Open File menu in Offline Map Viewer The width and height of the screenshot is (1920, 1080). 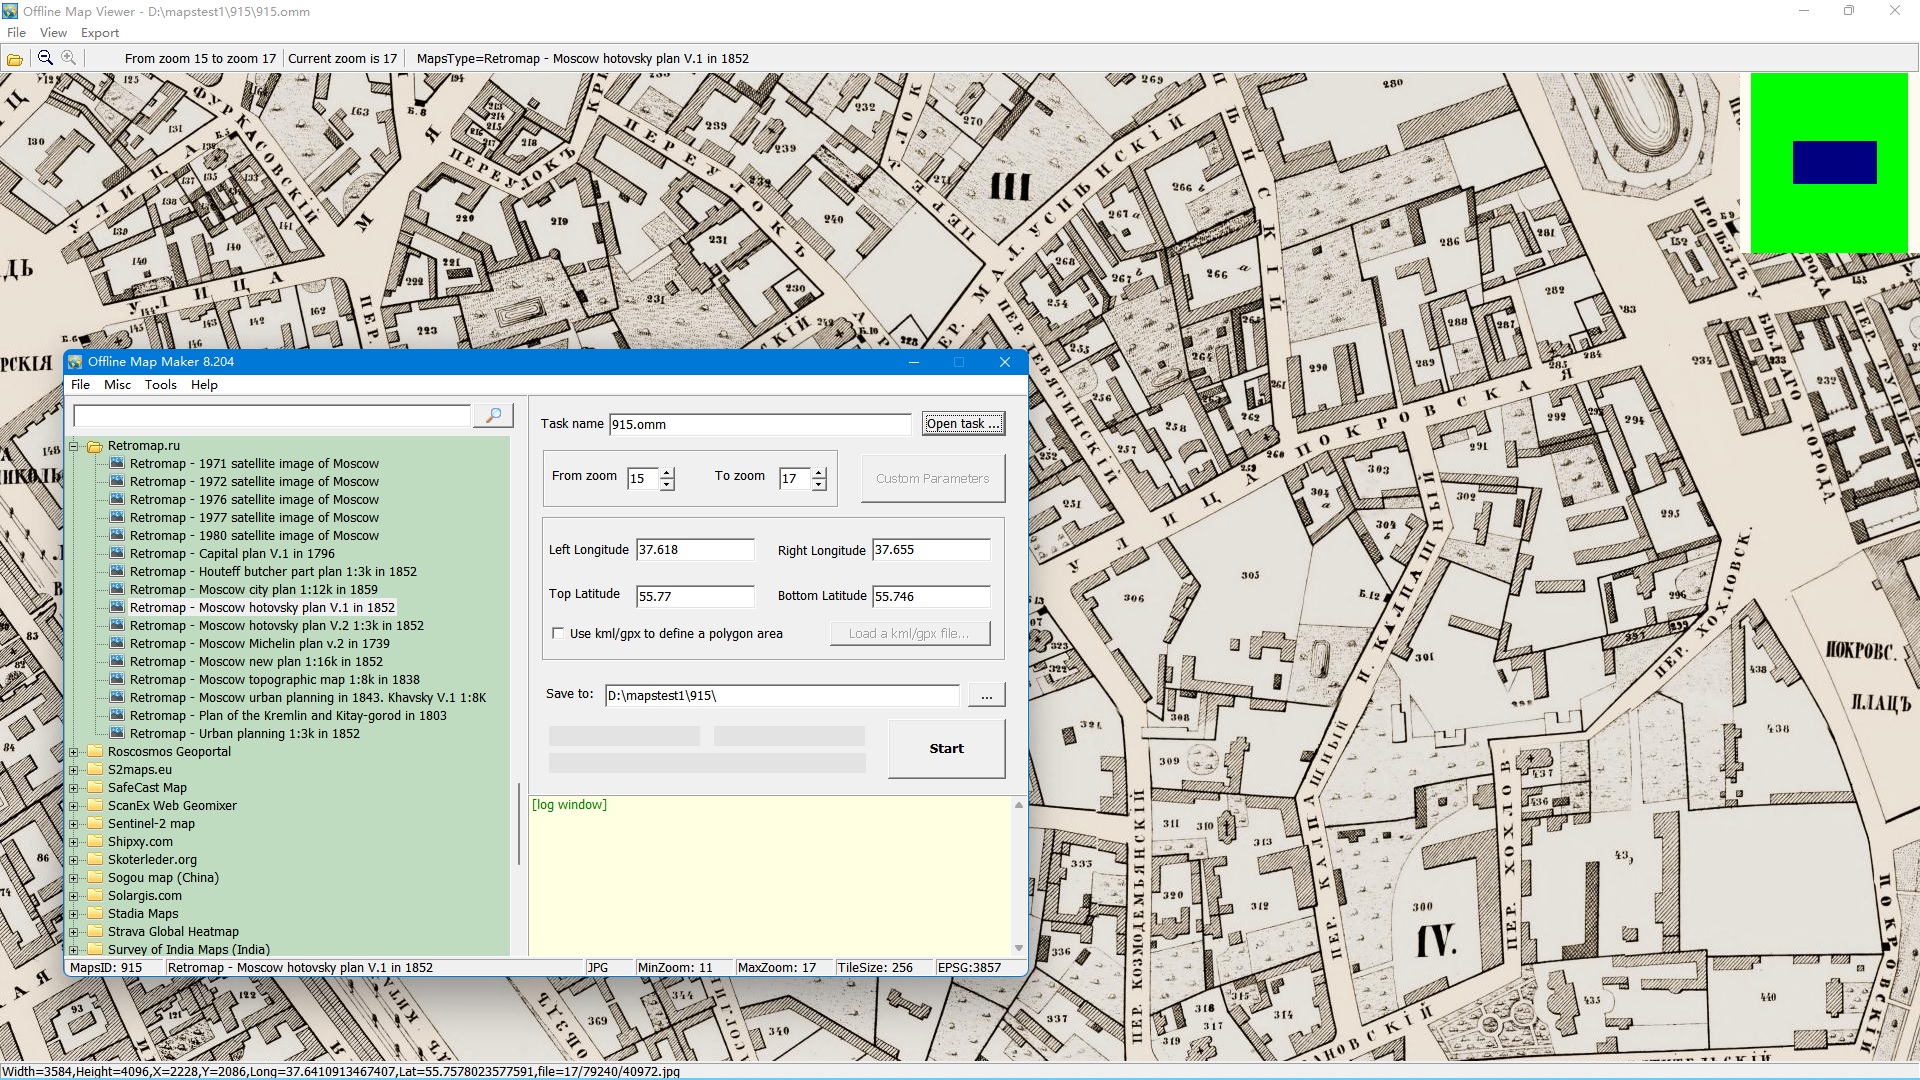(16, 33)
